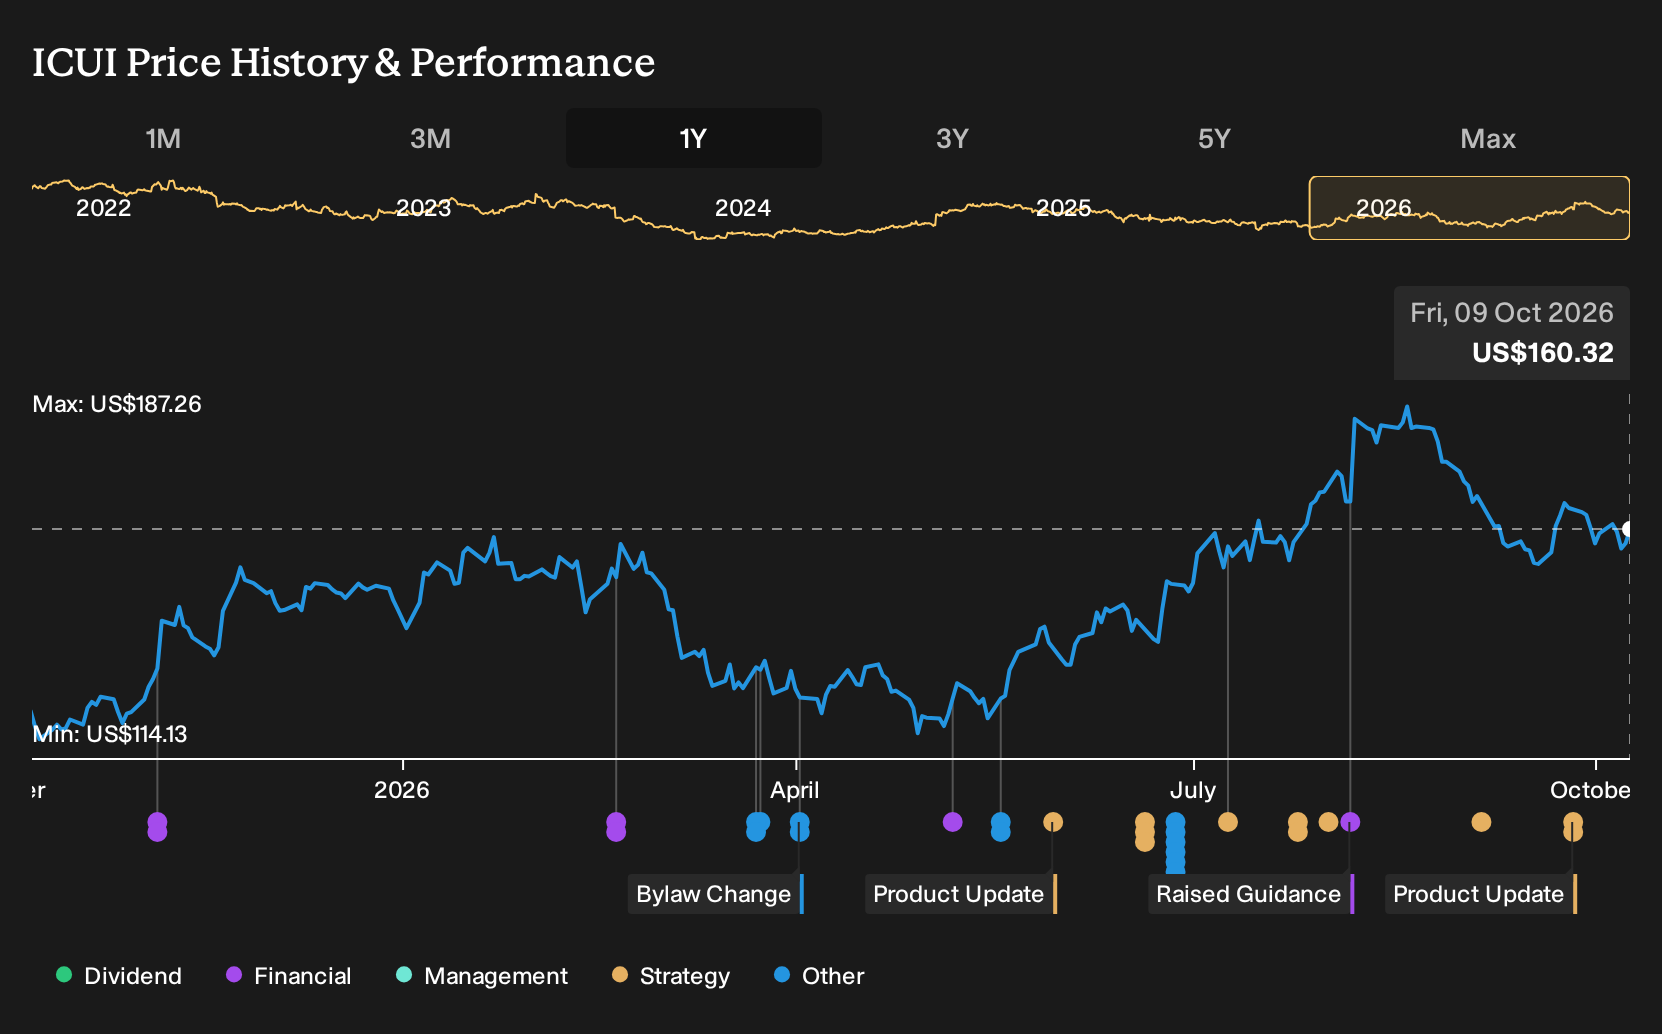1662x1034 pixels.
Task: Click the 'Max: US$187.26' label
Action: pos(117,404)
